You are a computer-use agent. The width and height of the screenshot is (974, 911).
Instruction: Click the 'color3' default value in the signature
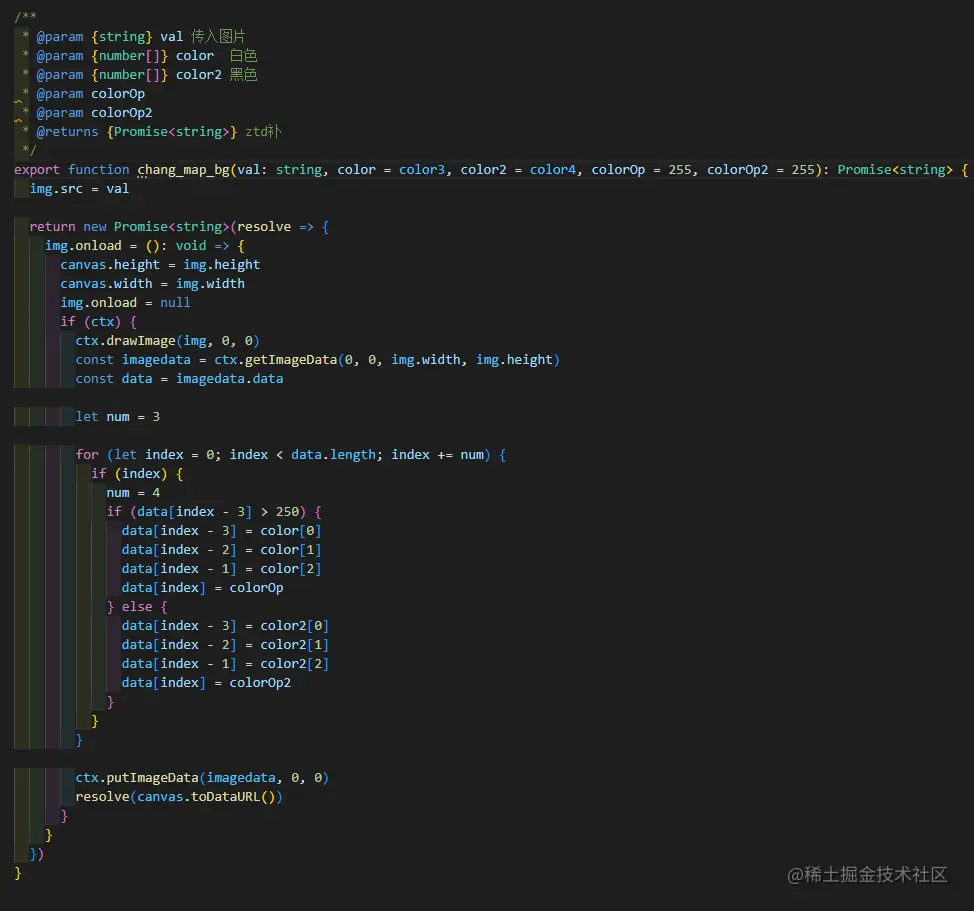pyautogui.click(x=422, y=170)
